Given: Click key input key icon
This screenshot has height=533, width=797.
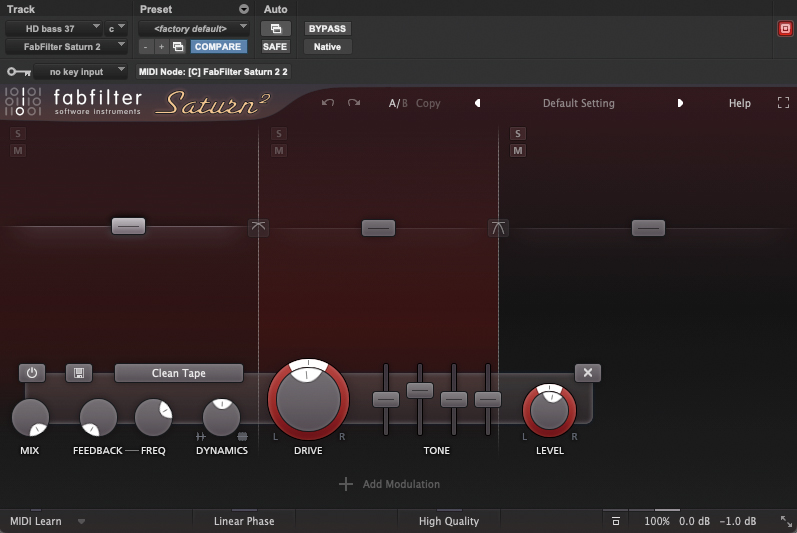Looking at the screenshot, I should click(x=19, y=72).
